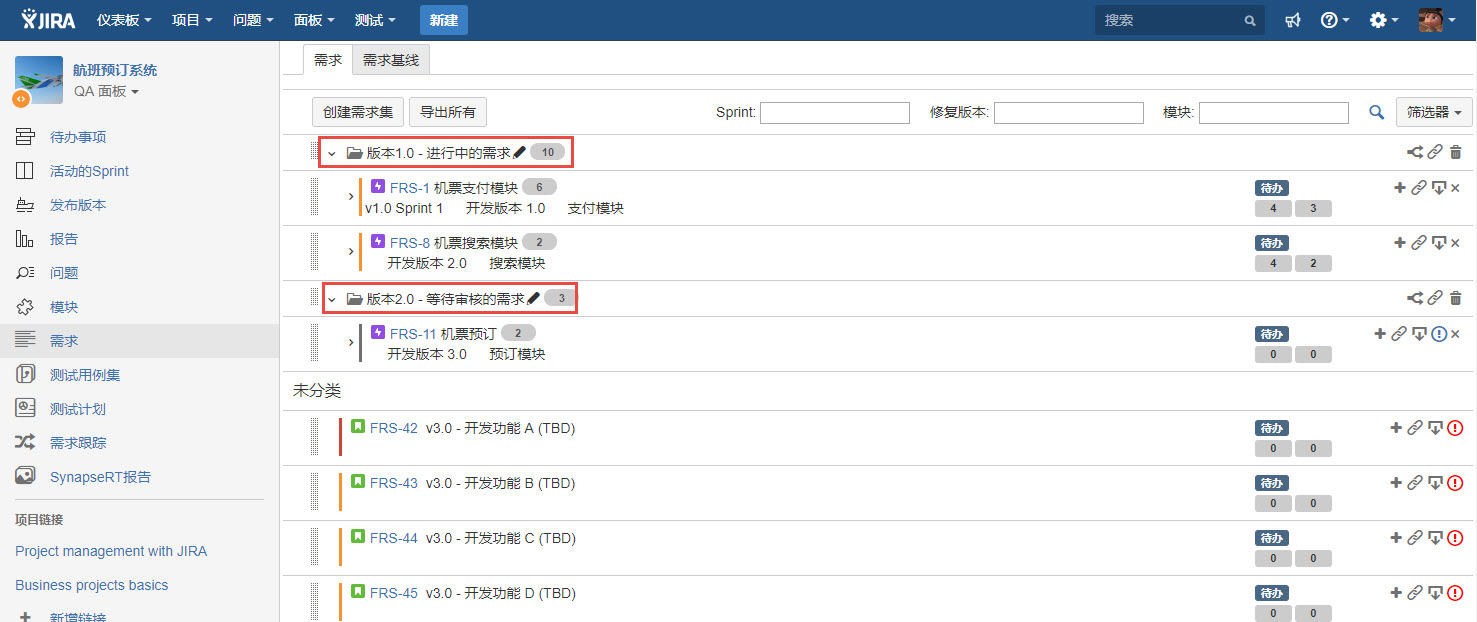The image size is (1477, 622).
Task: Open Project management with JIRA link
Action: tap(111, 551)
